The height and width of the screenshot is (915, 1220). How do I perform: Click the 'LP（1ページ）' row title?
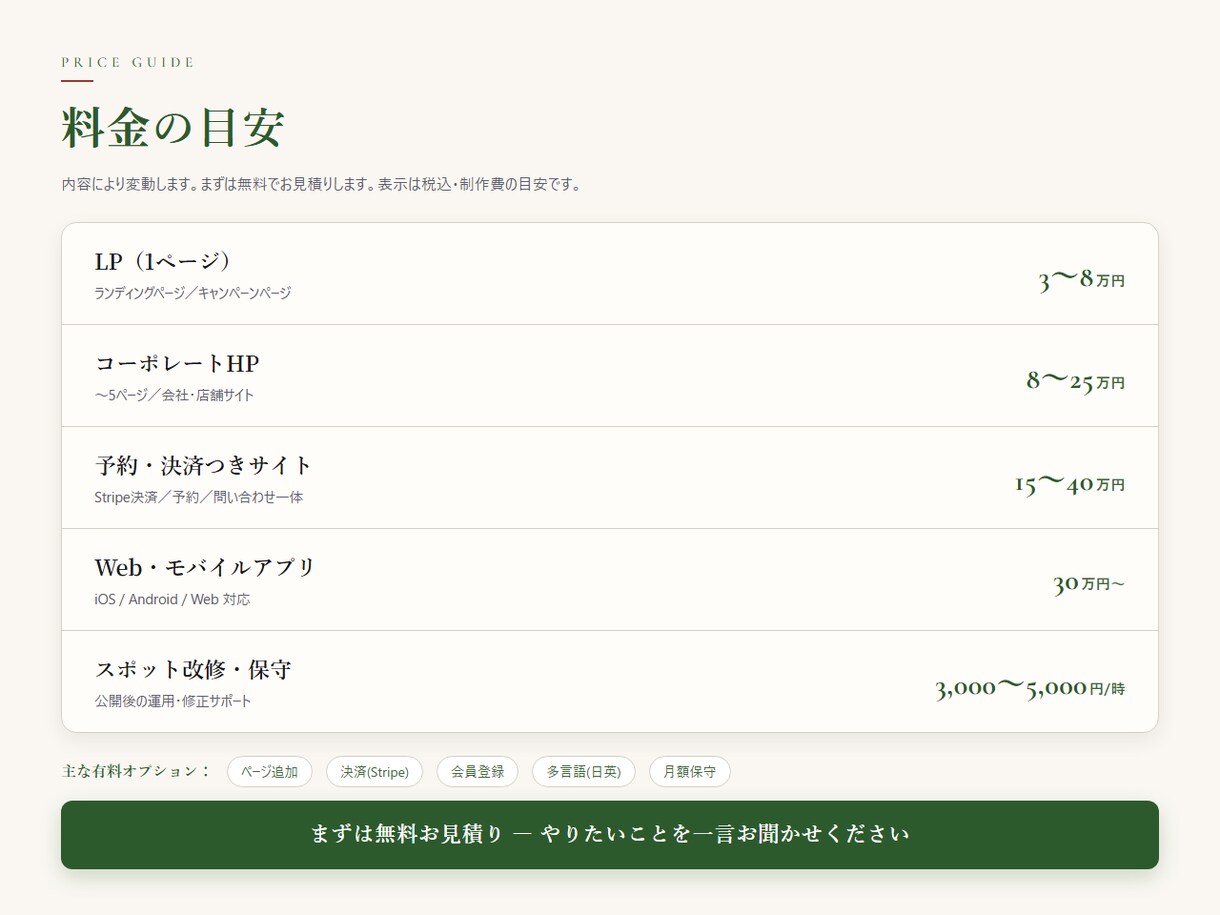coord(165,262)
